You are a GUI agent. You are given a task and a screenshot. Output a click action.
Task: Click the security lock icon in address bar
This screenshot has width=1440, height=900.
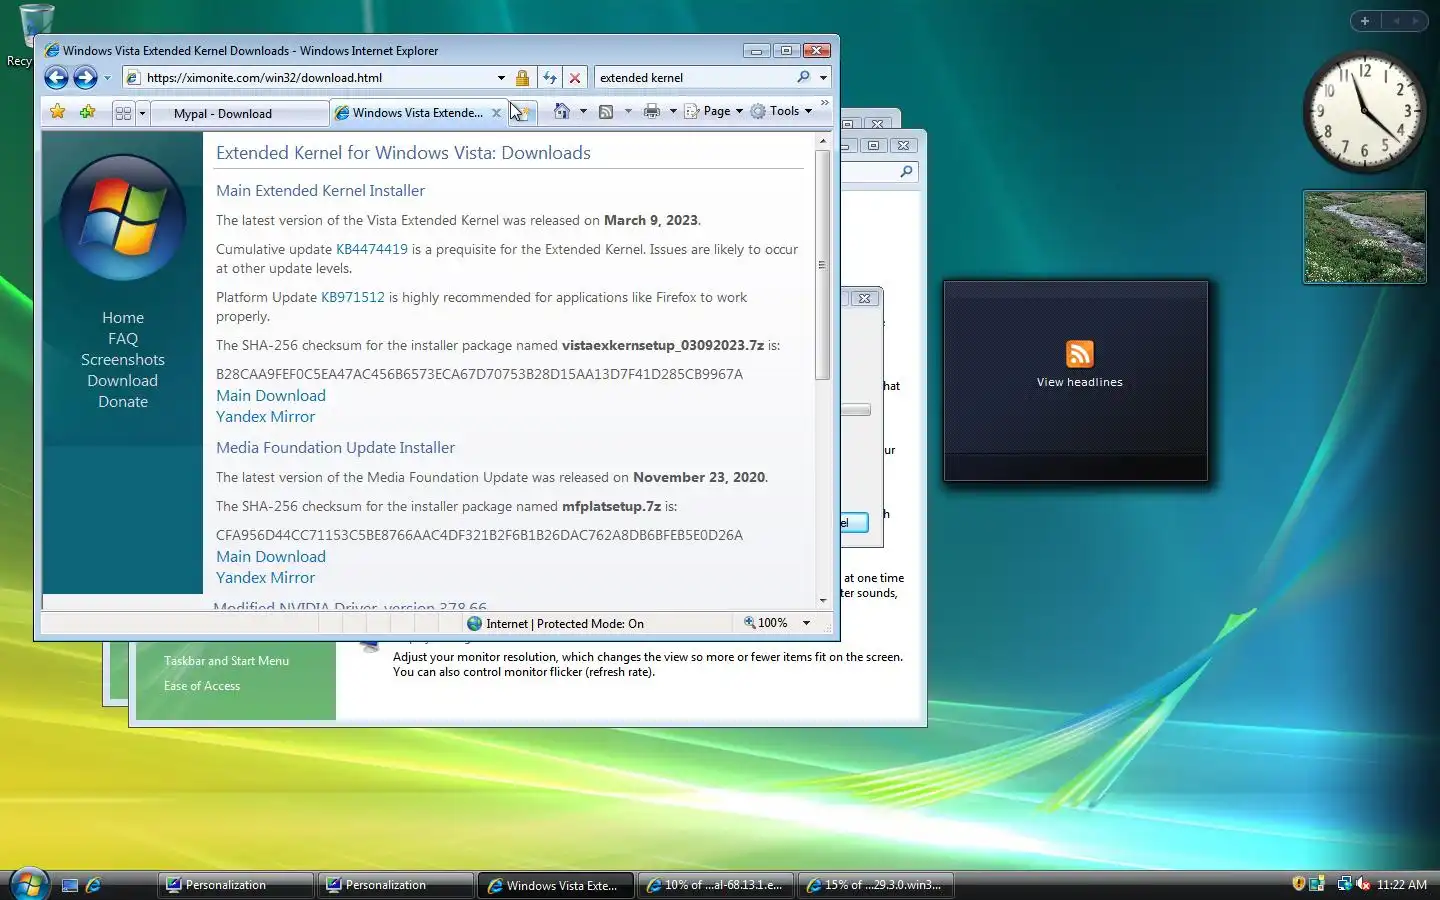pos(522,77)
